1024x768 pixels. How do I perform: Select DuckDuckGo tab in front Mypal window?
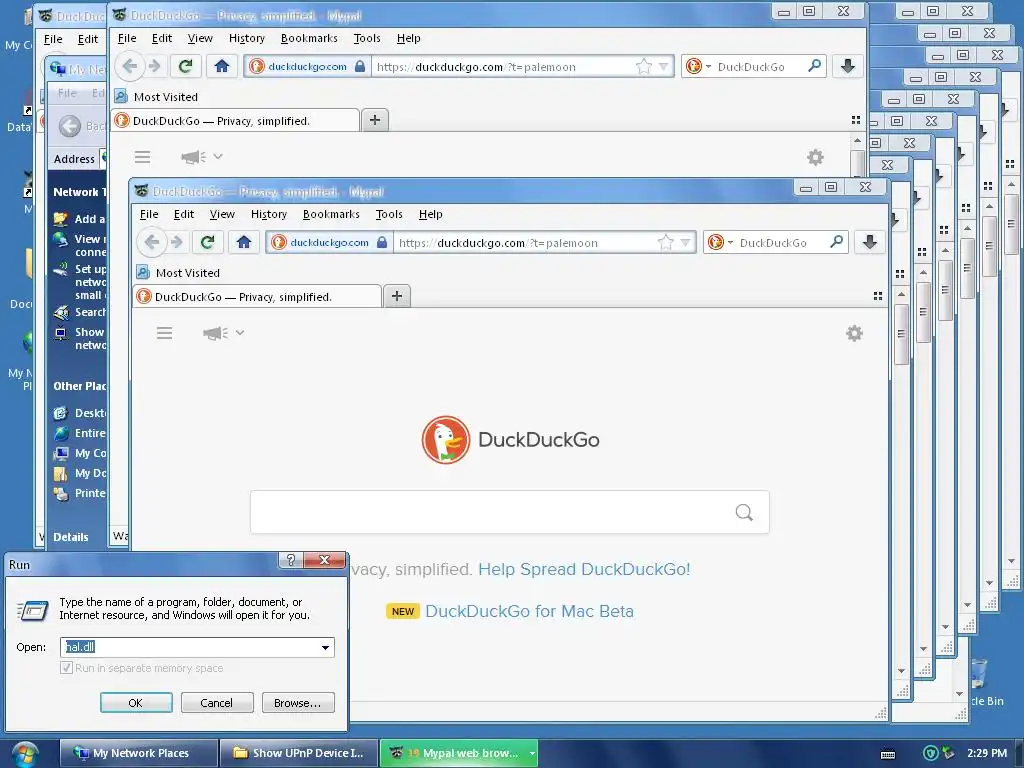(257, 296)
